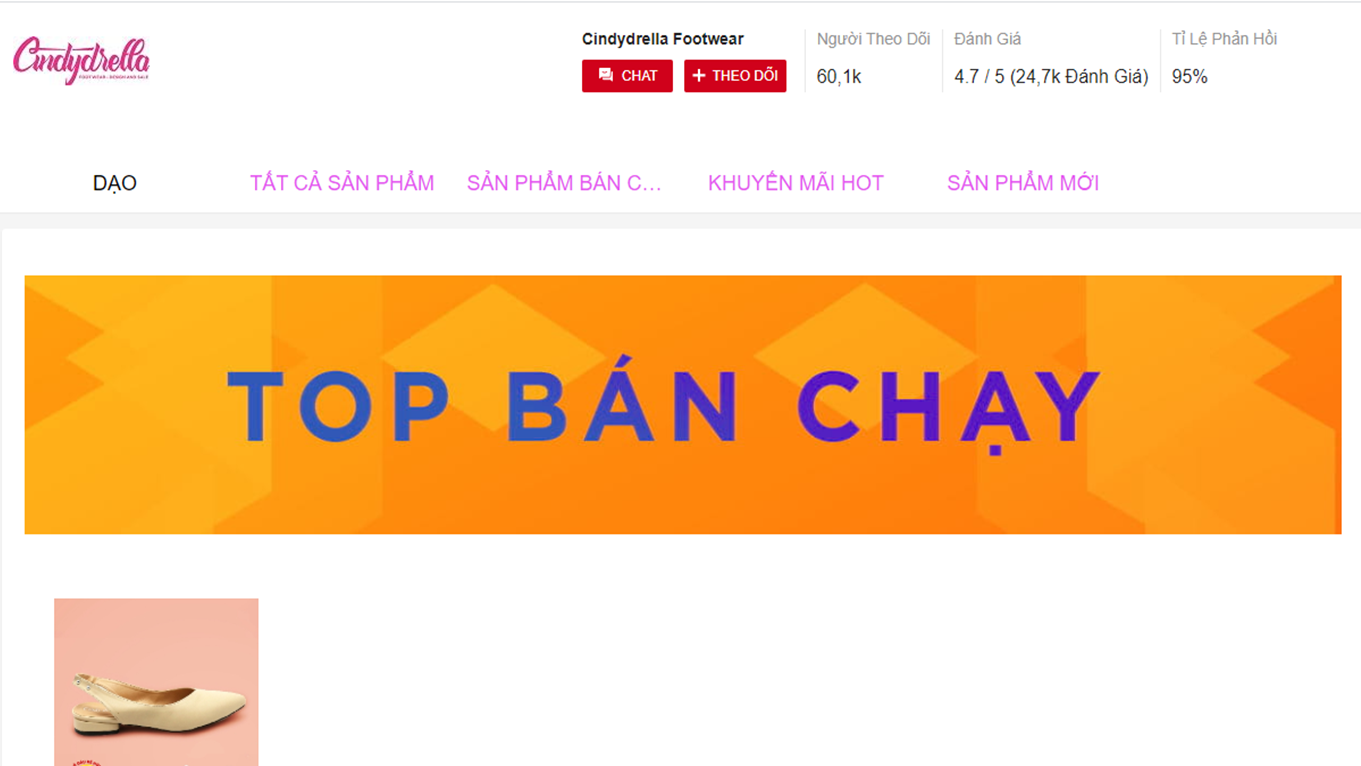Click the plus icon beside THEO DÕI
The width and height of the screenshot is (1361, 766).
point(699,75)
